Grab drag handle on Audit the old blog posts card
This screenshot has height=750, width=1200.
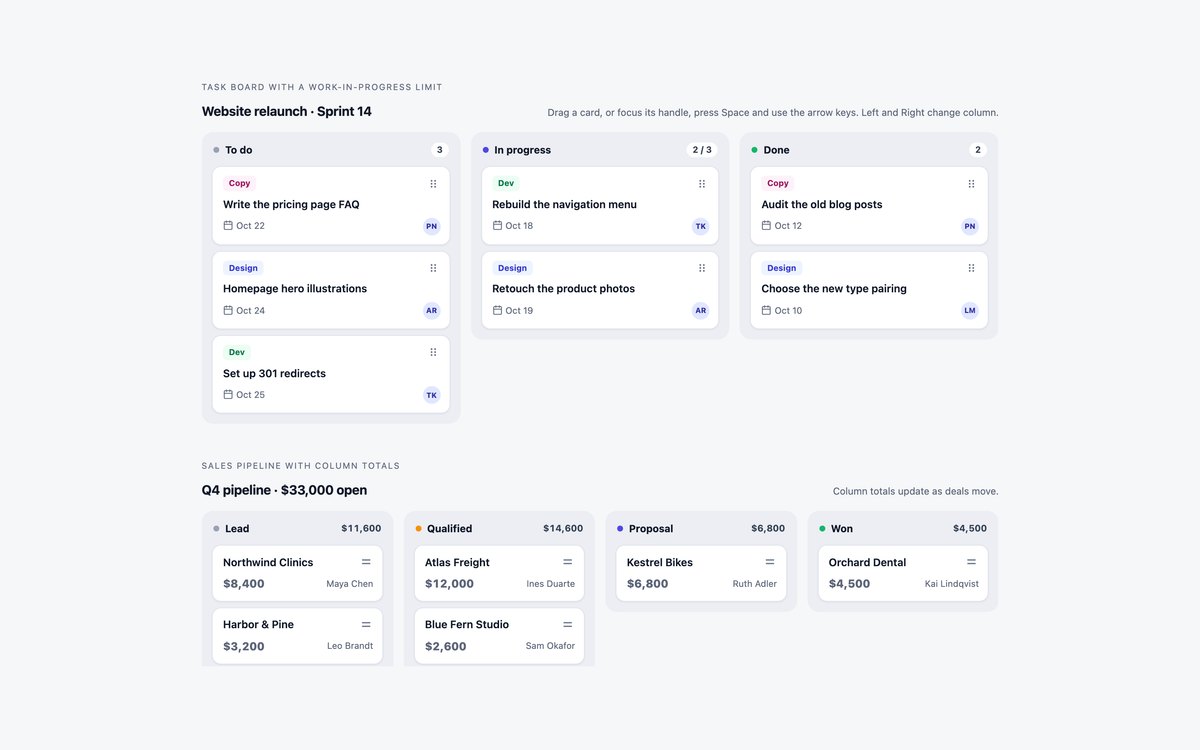971,184
